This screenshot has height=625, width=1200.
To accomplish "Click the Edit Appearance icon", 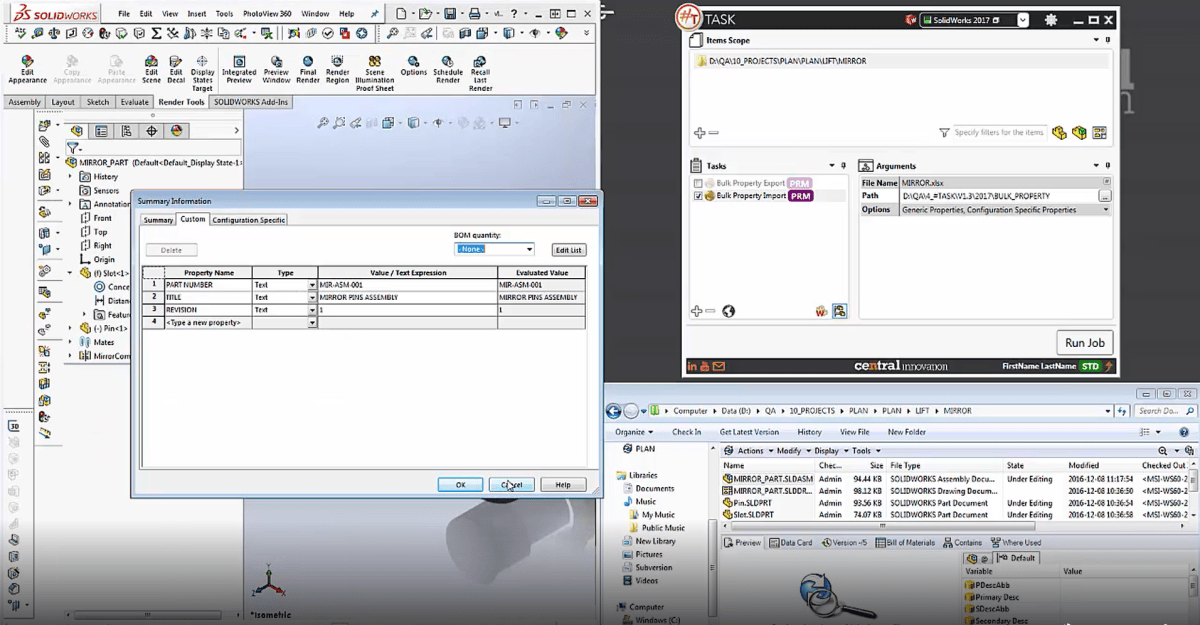I will (x=27, y=62).
